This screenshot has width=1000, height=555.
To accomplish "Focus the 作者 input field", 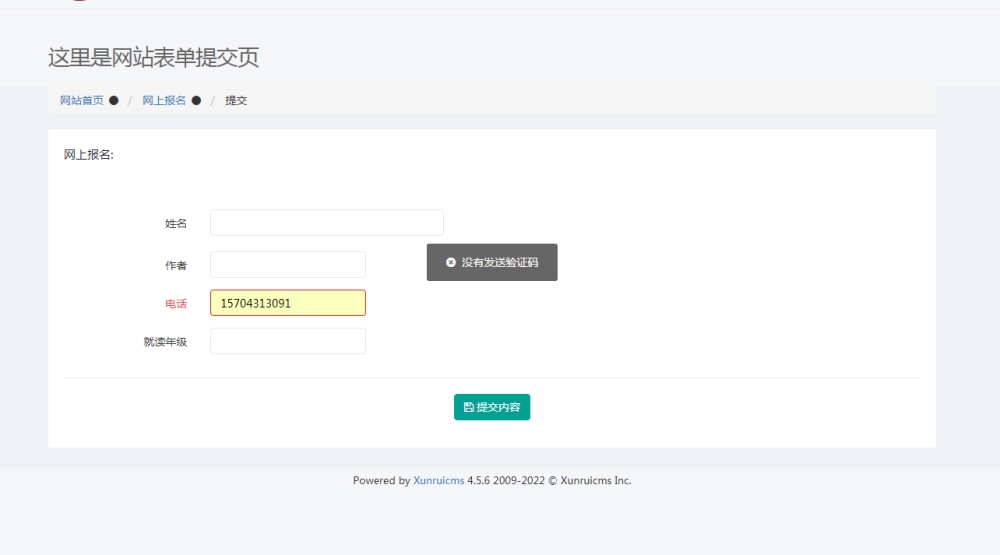I will [288, 265].
